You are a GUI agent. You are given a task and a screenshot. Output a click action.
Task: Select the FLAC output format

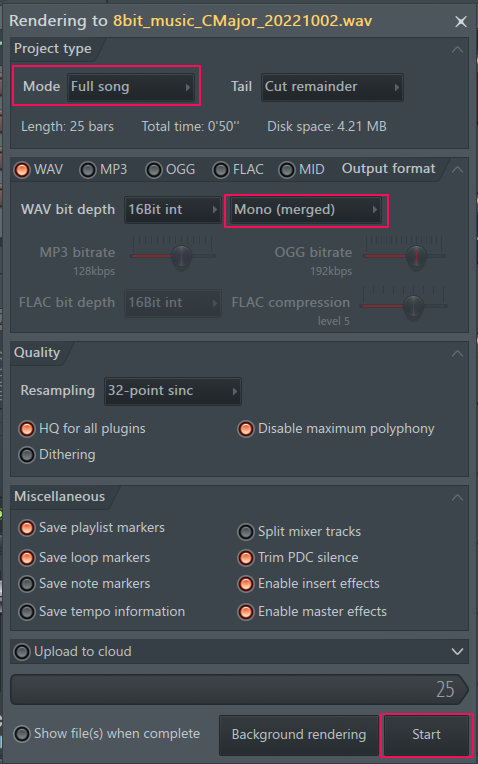[x=221, y=170]
